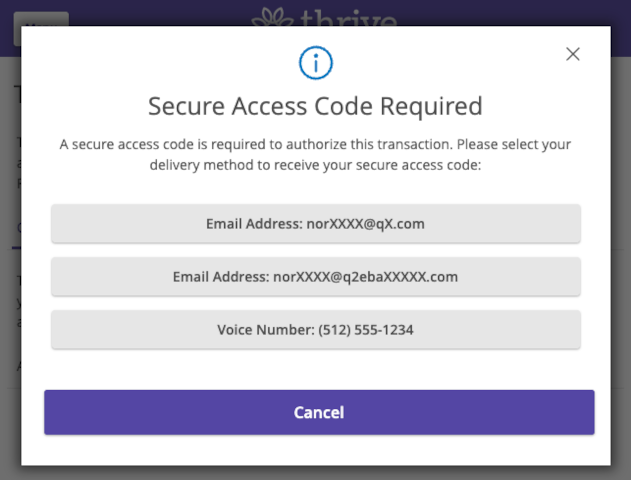
Task: Click the thrive flower logo icon
Action: click(x=273, y=17)
